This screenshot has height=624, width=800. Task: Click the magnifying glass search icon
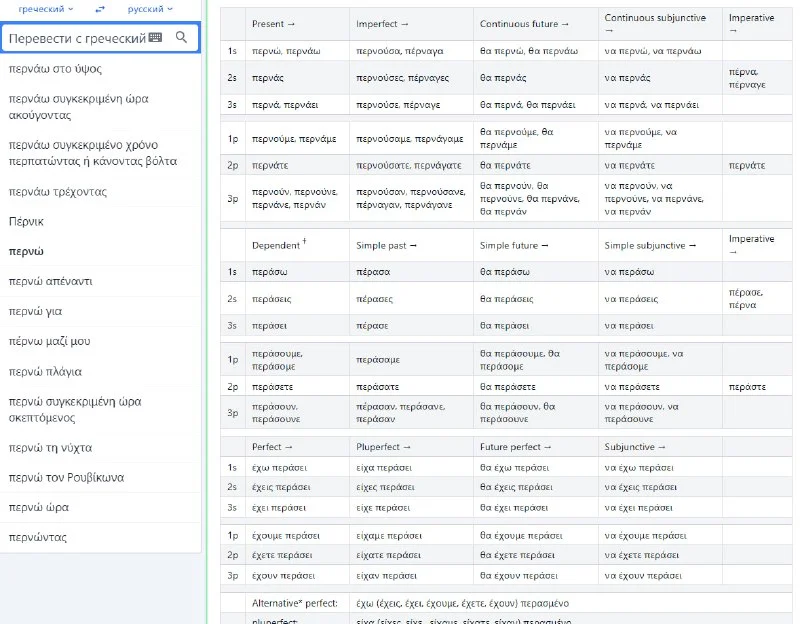[181, 38]
